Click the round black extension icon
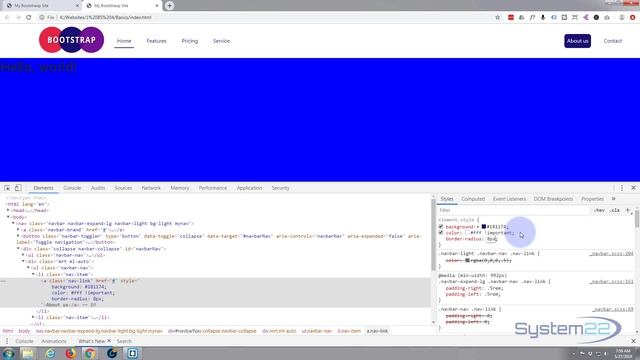 (x=596, y=18)
